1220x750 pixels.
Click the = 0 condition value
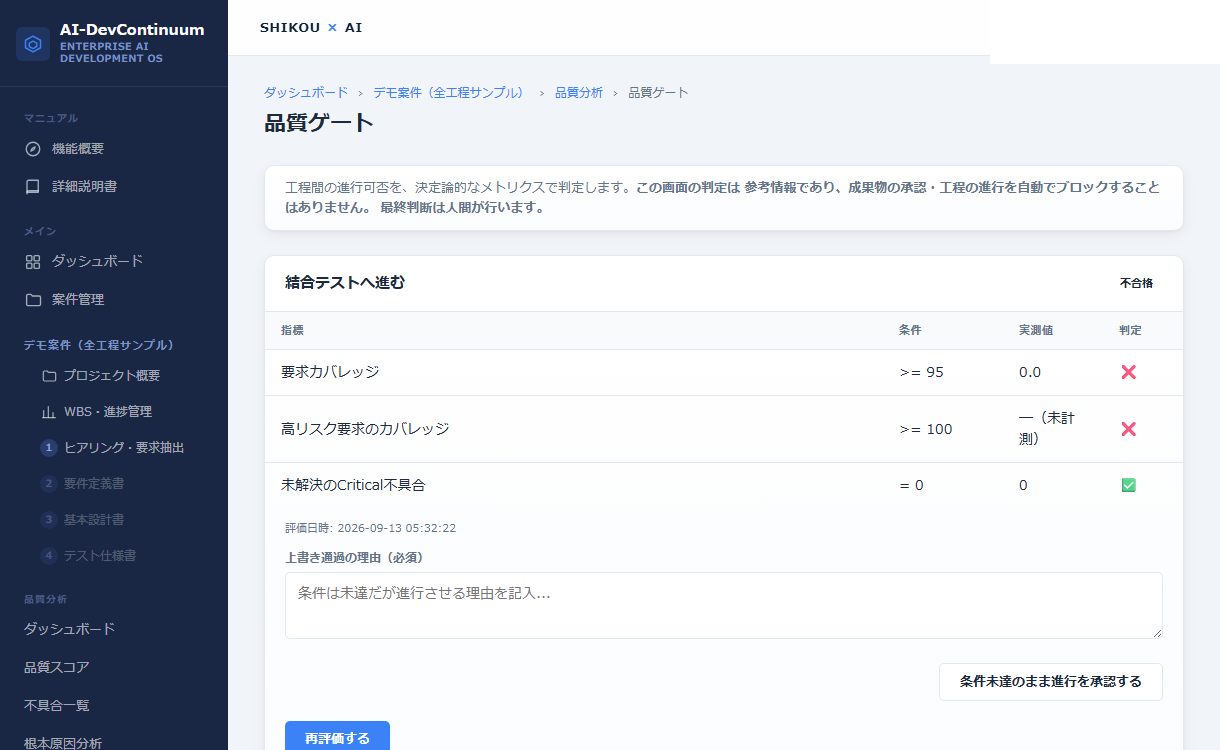click(x=912, y=485)
